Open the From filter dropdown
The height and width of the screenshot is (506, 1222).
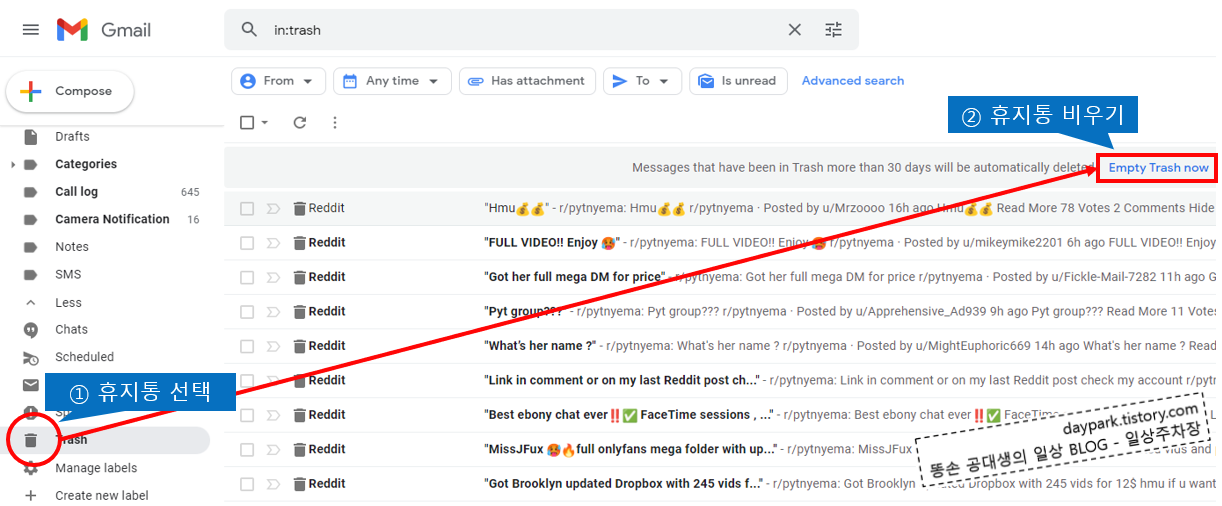point(278,81)
